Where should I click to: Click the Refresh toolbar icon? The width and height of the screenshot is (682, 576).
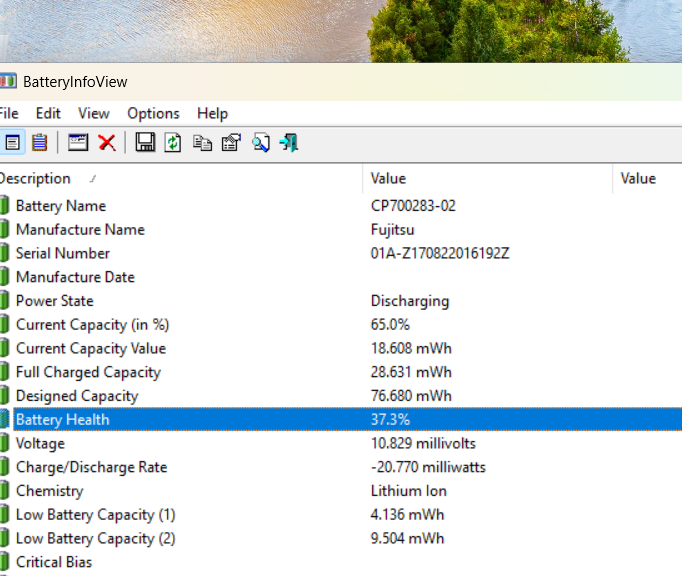click(x=173, y=142)
